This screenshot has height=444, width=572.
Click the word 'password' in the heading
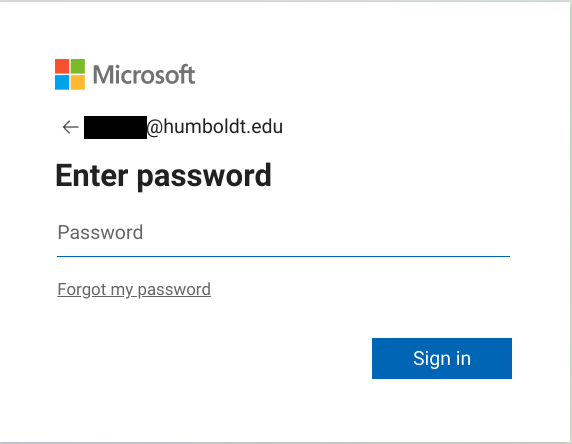click(204, 178)
